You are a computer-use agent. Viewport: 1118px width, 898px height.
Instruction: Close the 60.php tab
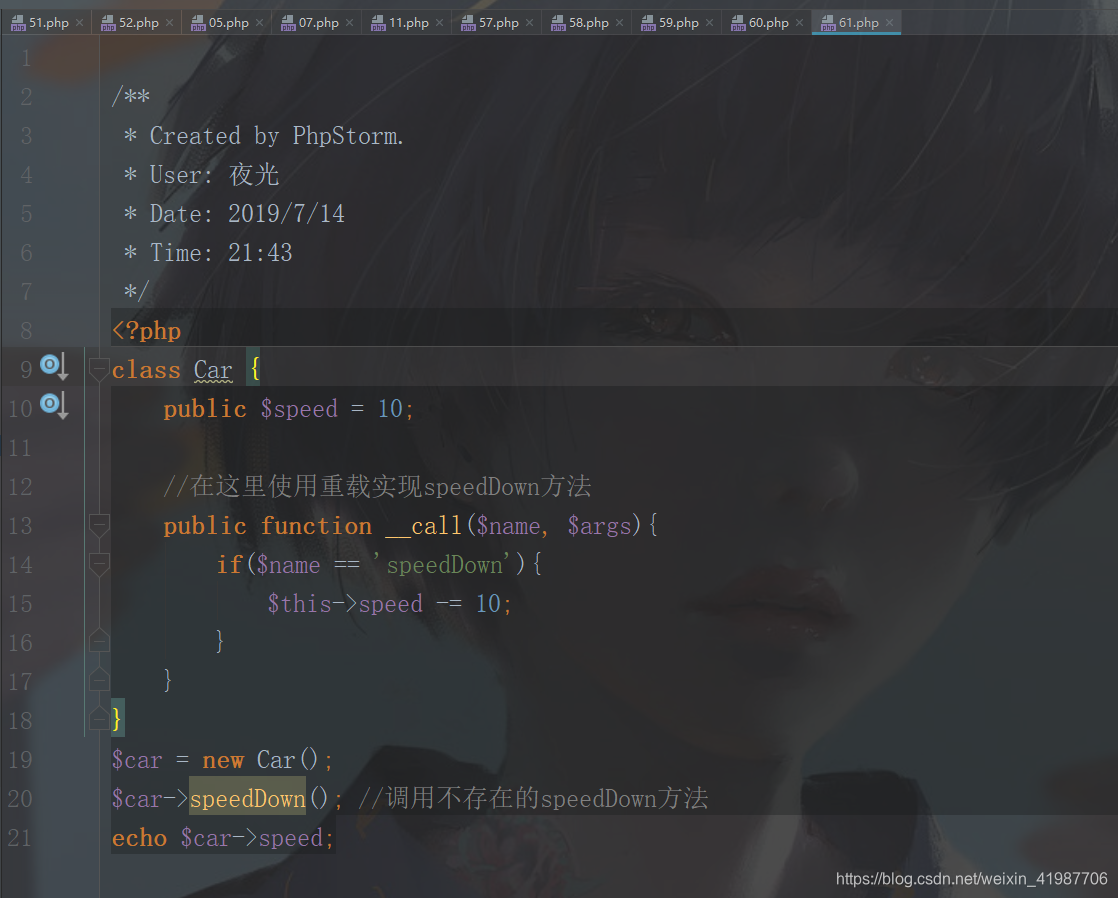799,23
